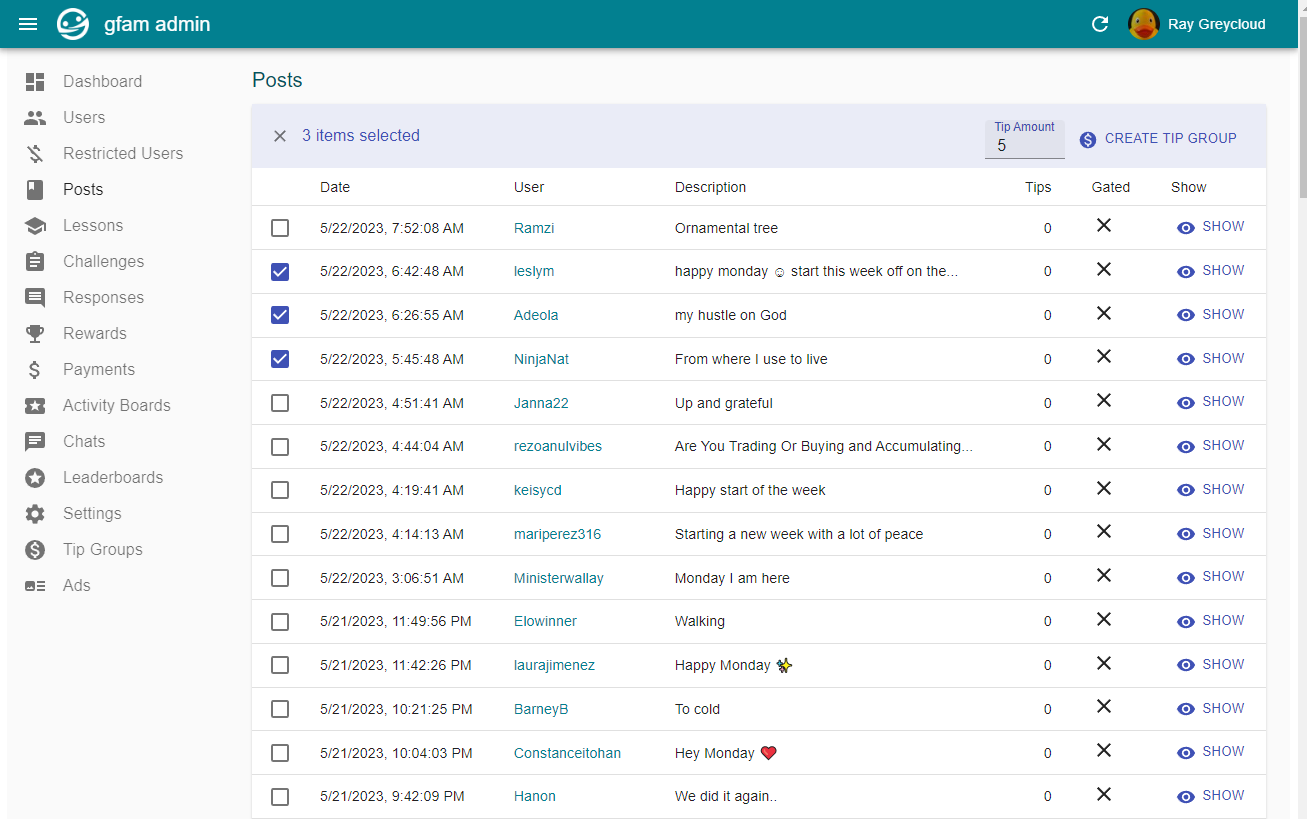1307x819 pixels.
Task: Click SHOW for the leslym post
Action: [x=1210, y=271]
